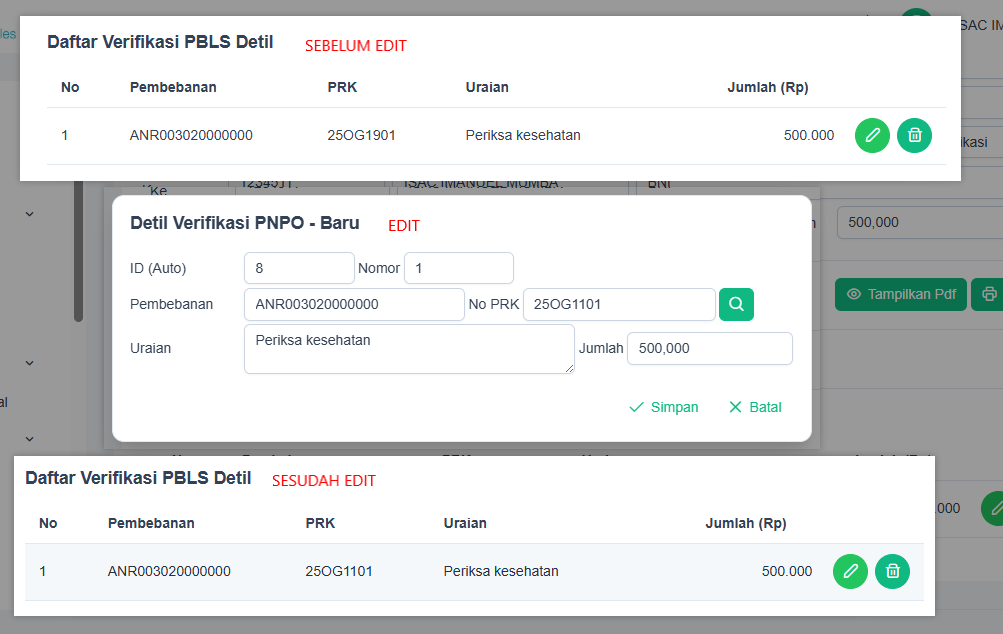This screenshot has height=634, width=1003.
Task: Delete the row with PRK 25OG1901
Action: [x=914, y=135]
